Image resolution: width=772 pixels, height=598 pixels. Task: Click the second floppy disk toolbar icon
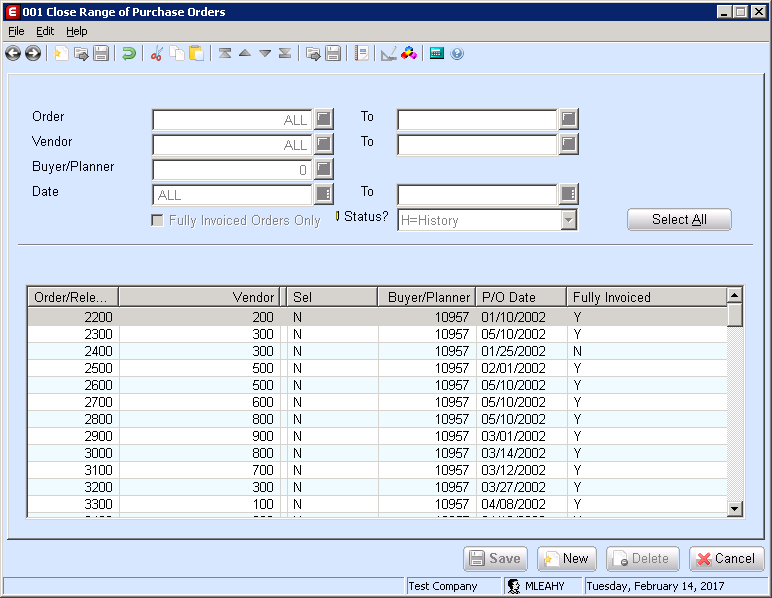[333, 53]
